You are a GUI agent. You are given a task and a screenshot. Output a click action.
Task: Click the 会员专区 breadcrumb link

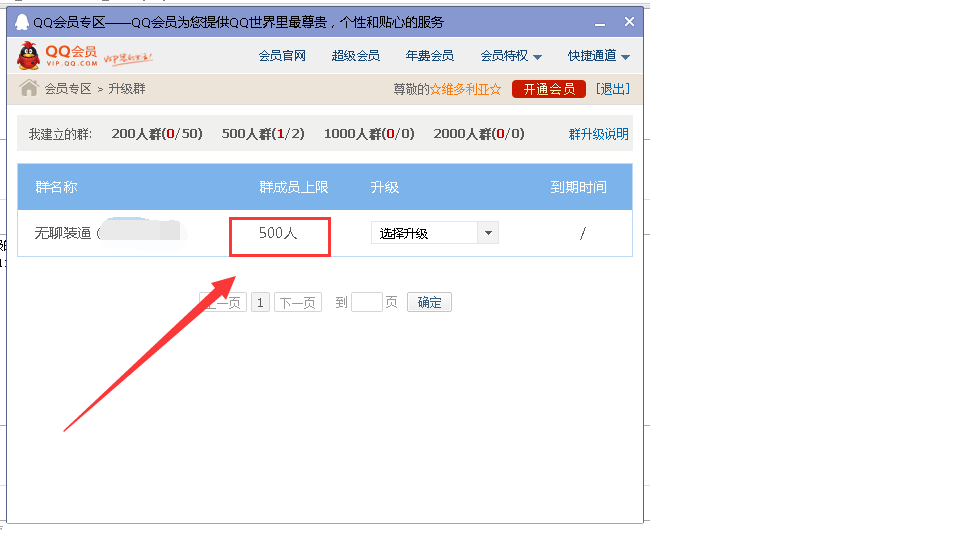click(x=68, y=89)
